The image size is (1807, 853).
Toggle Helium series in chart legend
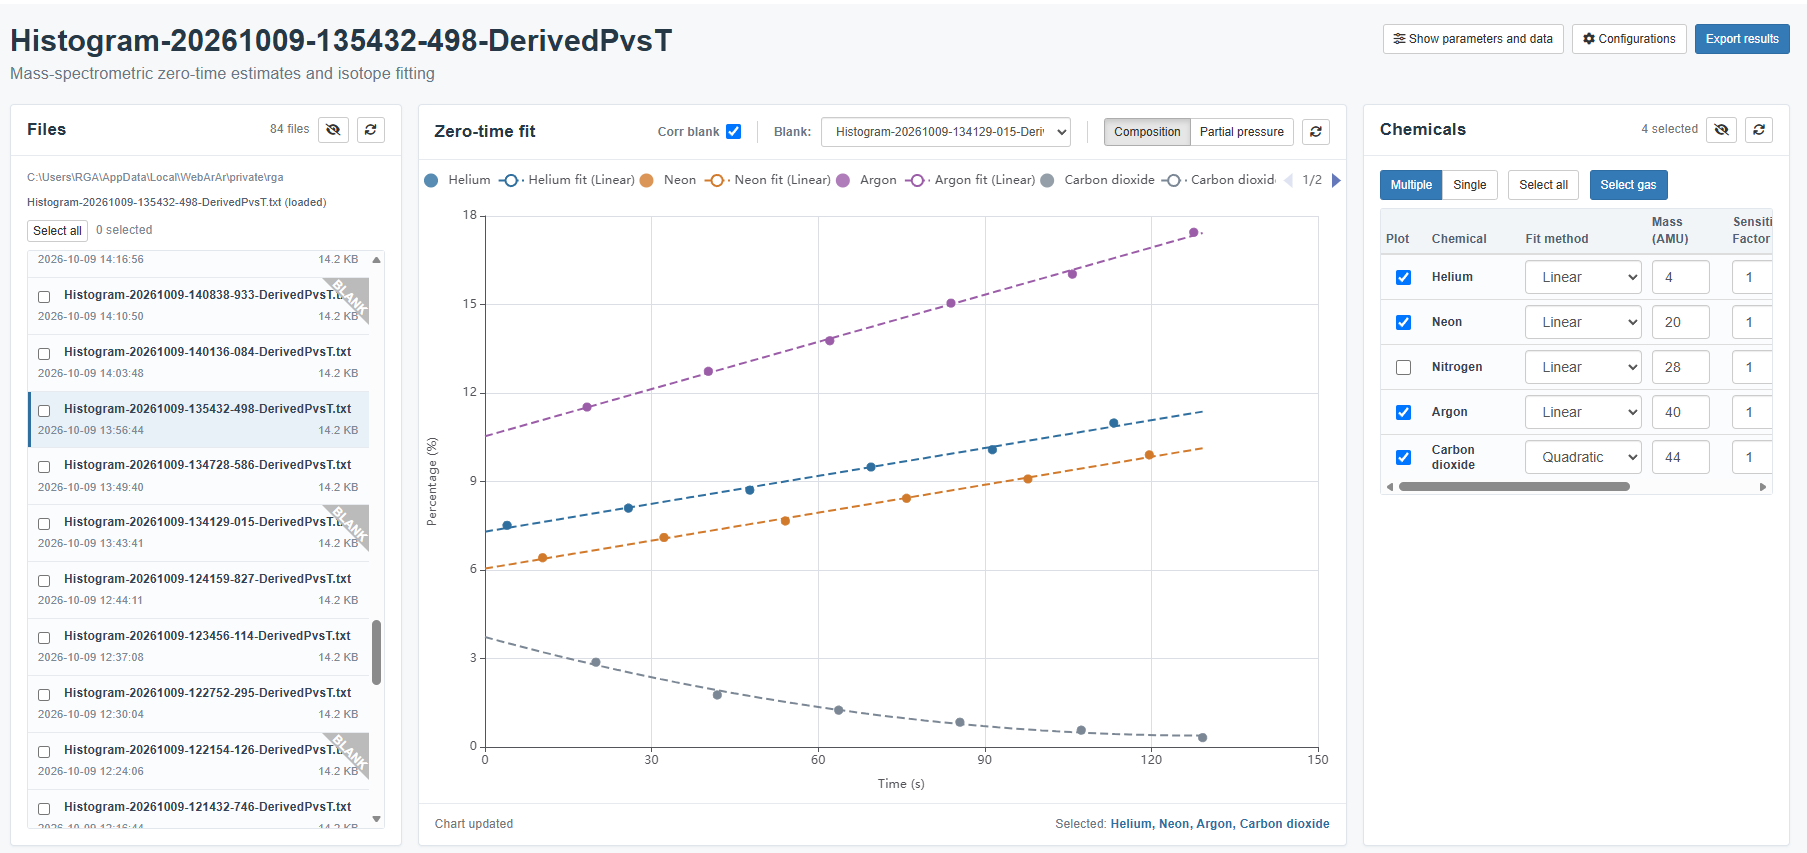[458, 180]
